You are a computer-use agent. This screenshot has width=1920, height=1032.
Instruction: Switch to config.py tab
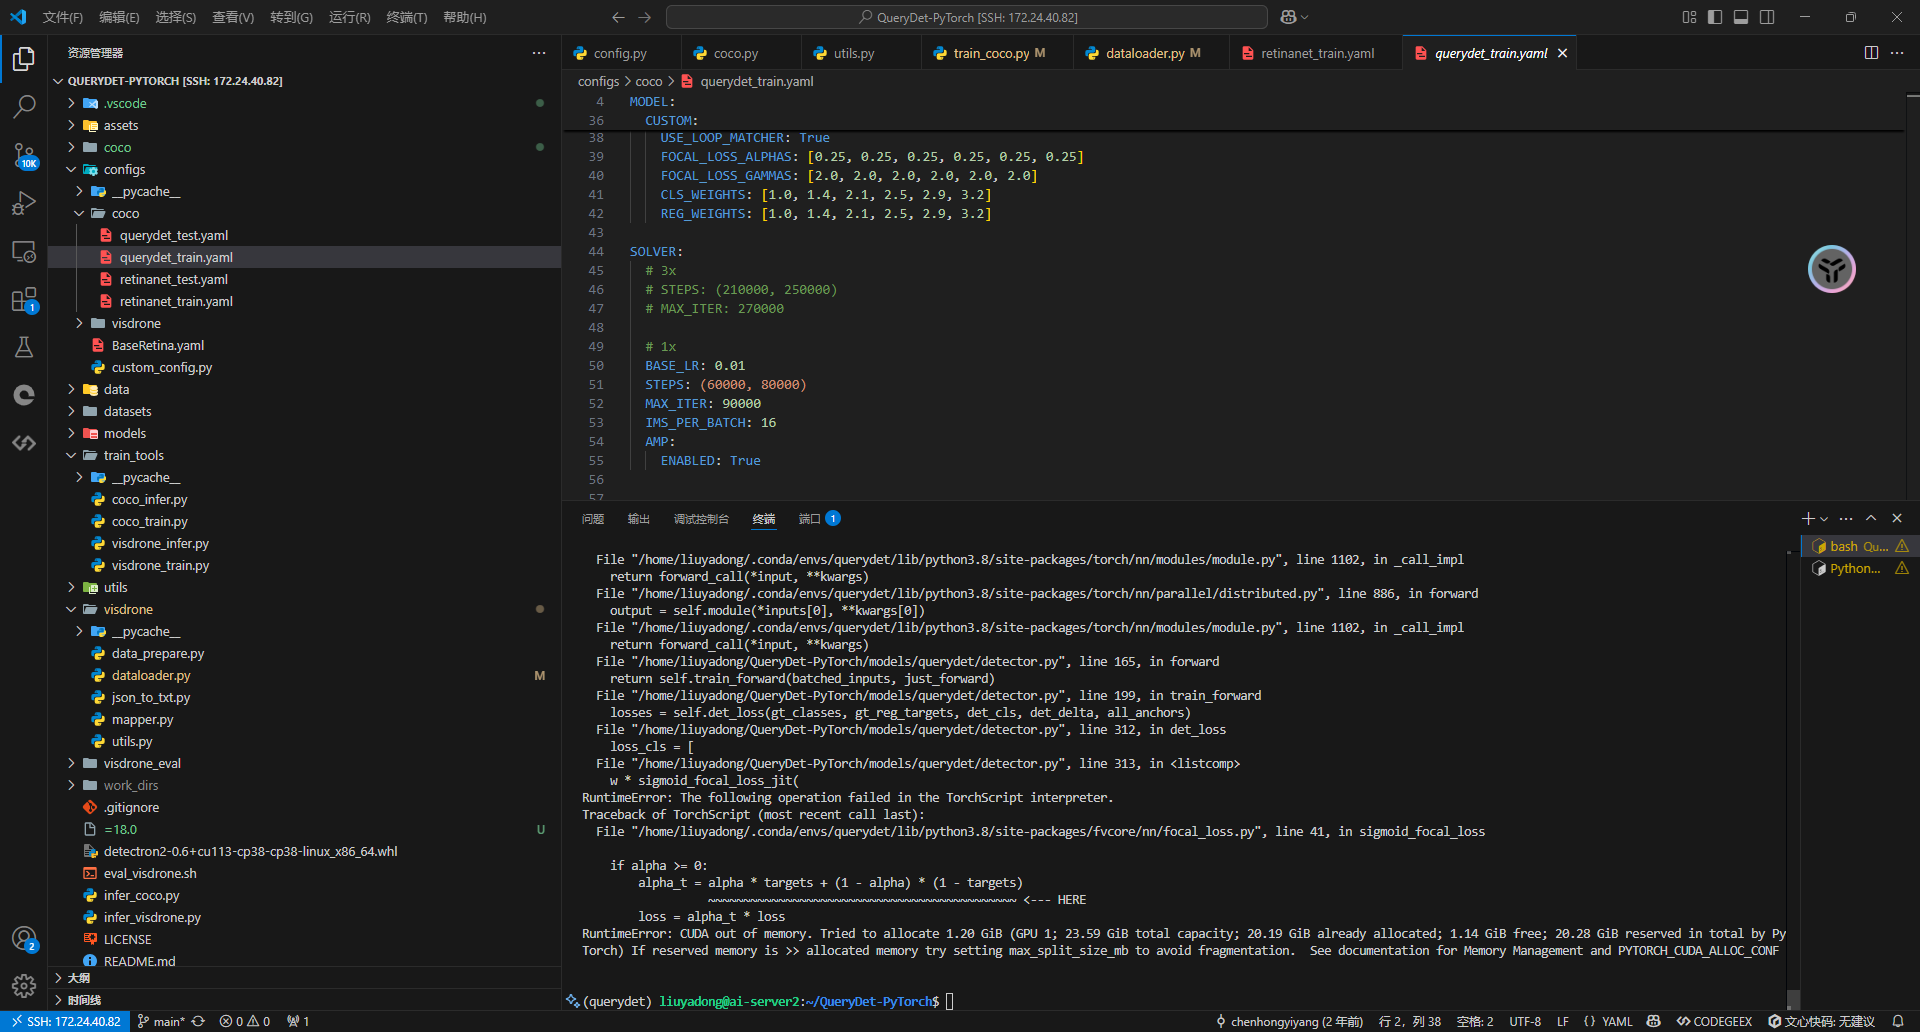point(620,53)
